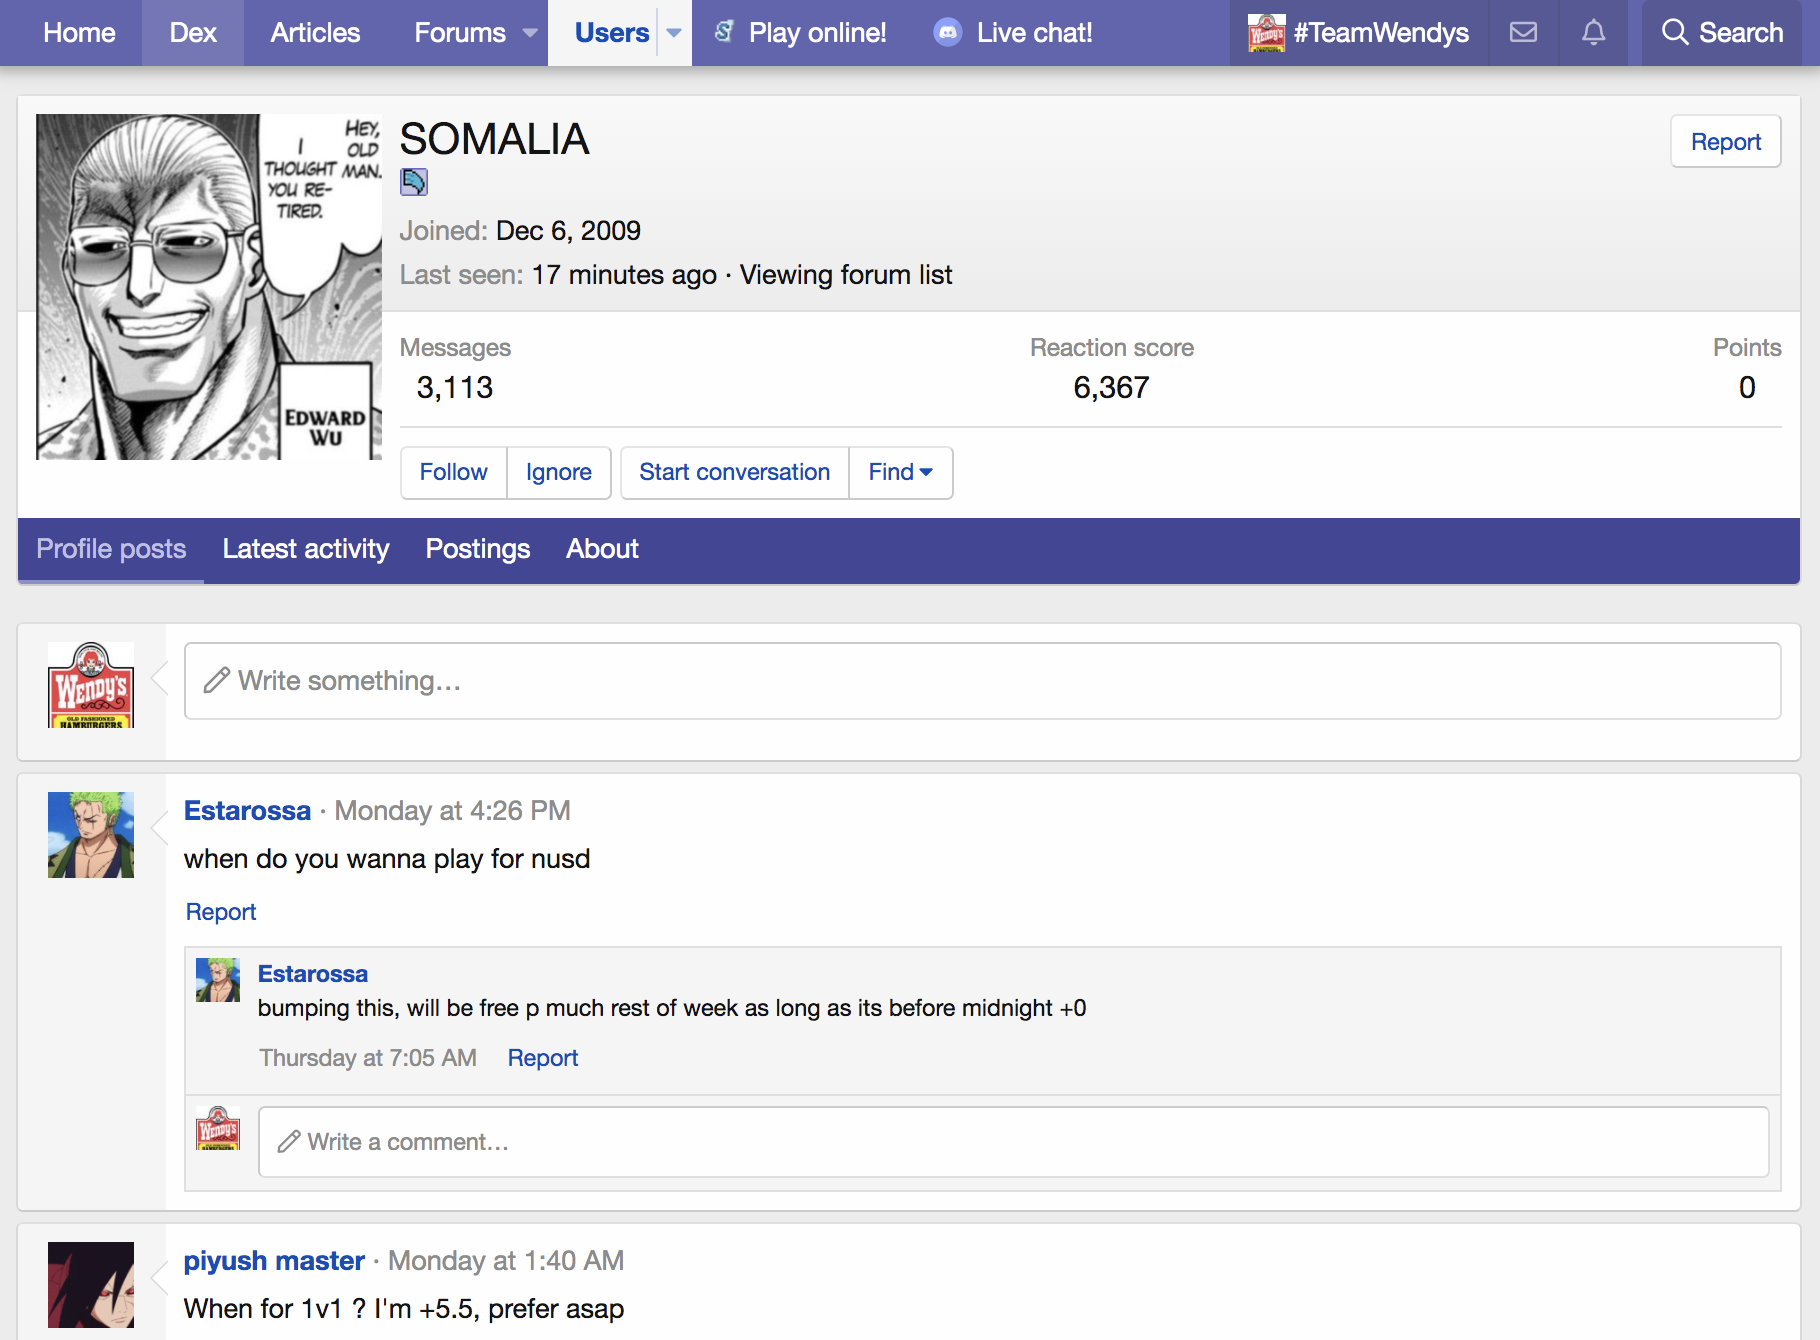Open the Users nav item

pos(612,33)
